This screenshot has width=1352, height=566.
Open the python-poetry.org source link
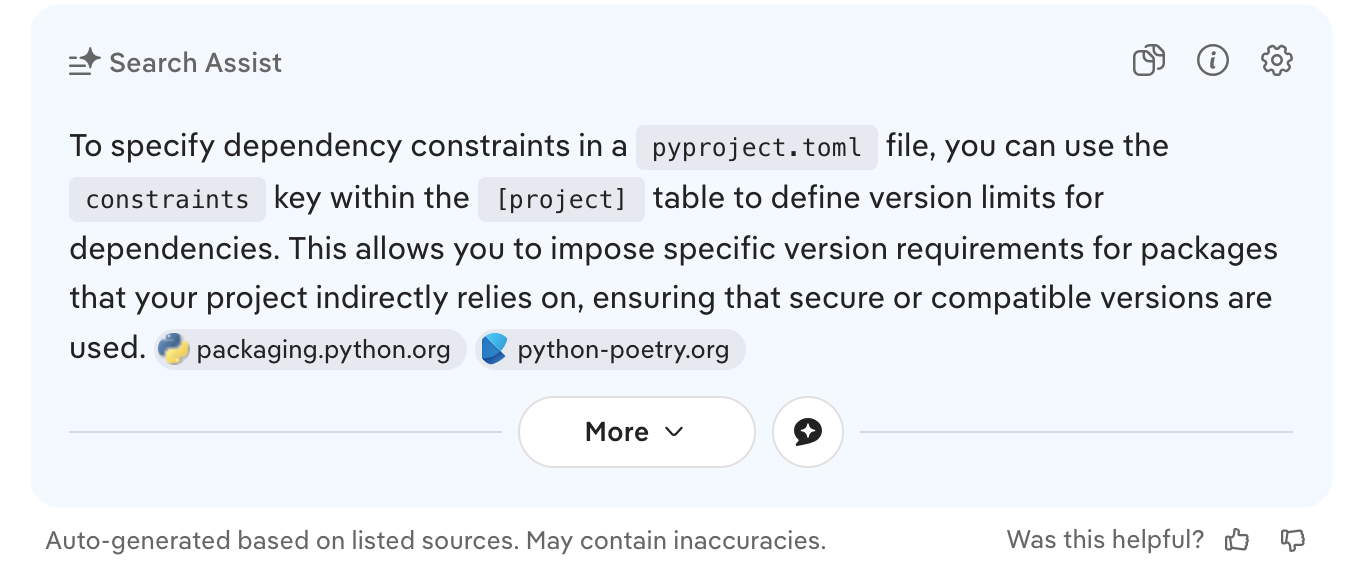point(623,350)
